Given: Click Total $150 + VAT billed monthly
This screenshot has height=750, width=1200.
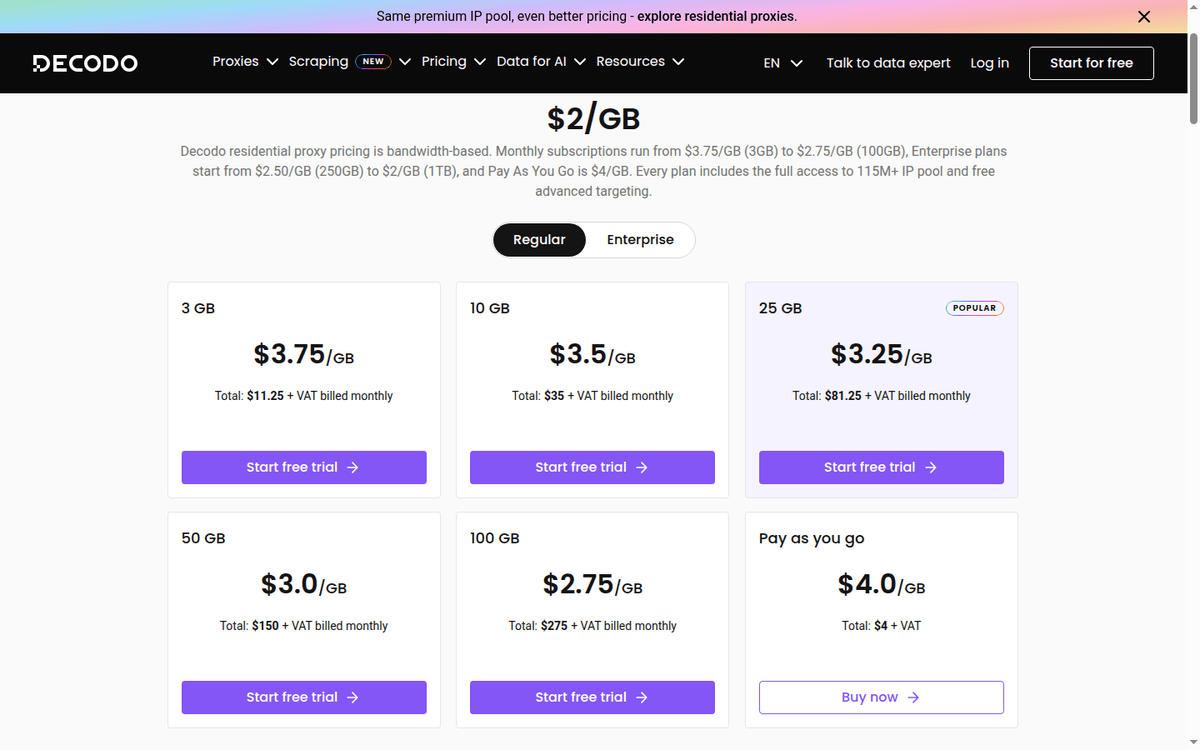Looking at the screenshot, I should tap(304, 626).
